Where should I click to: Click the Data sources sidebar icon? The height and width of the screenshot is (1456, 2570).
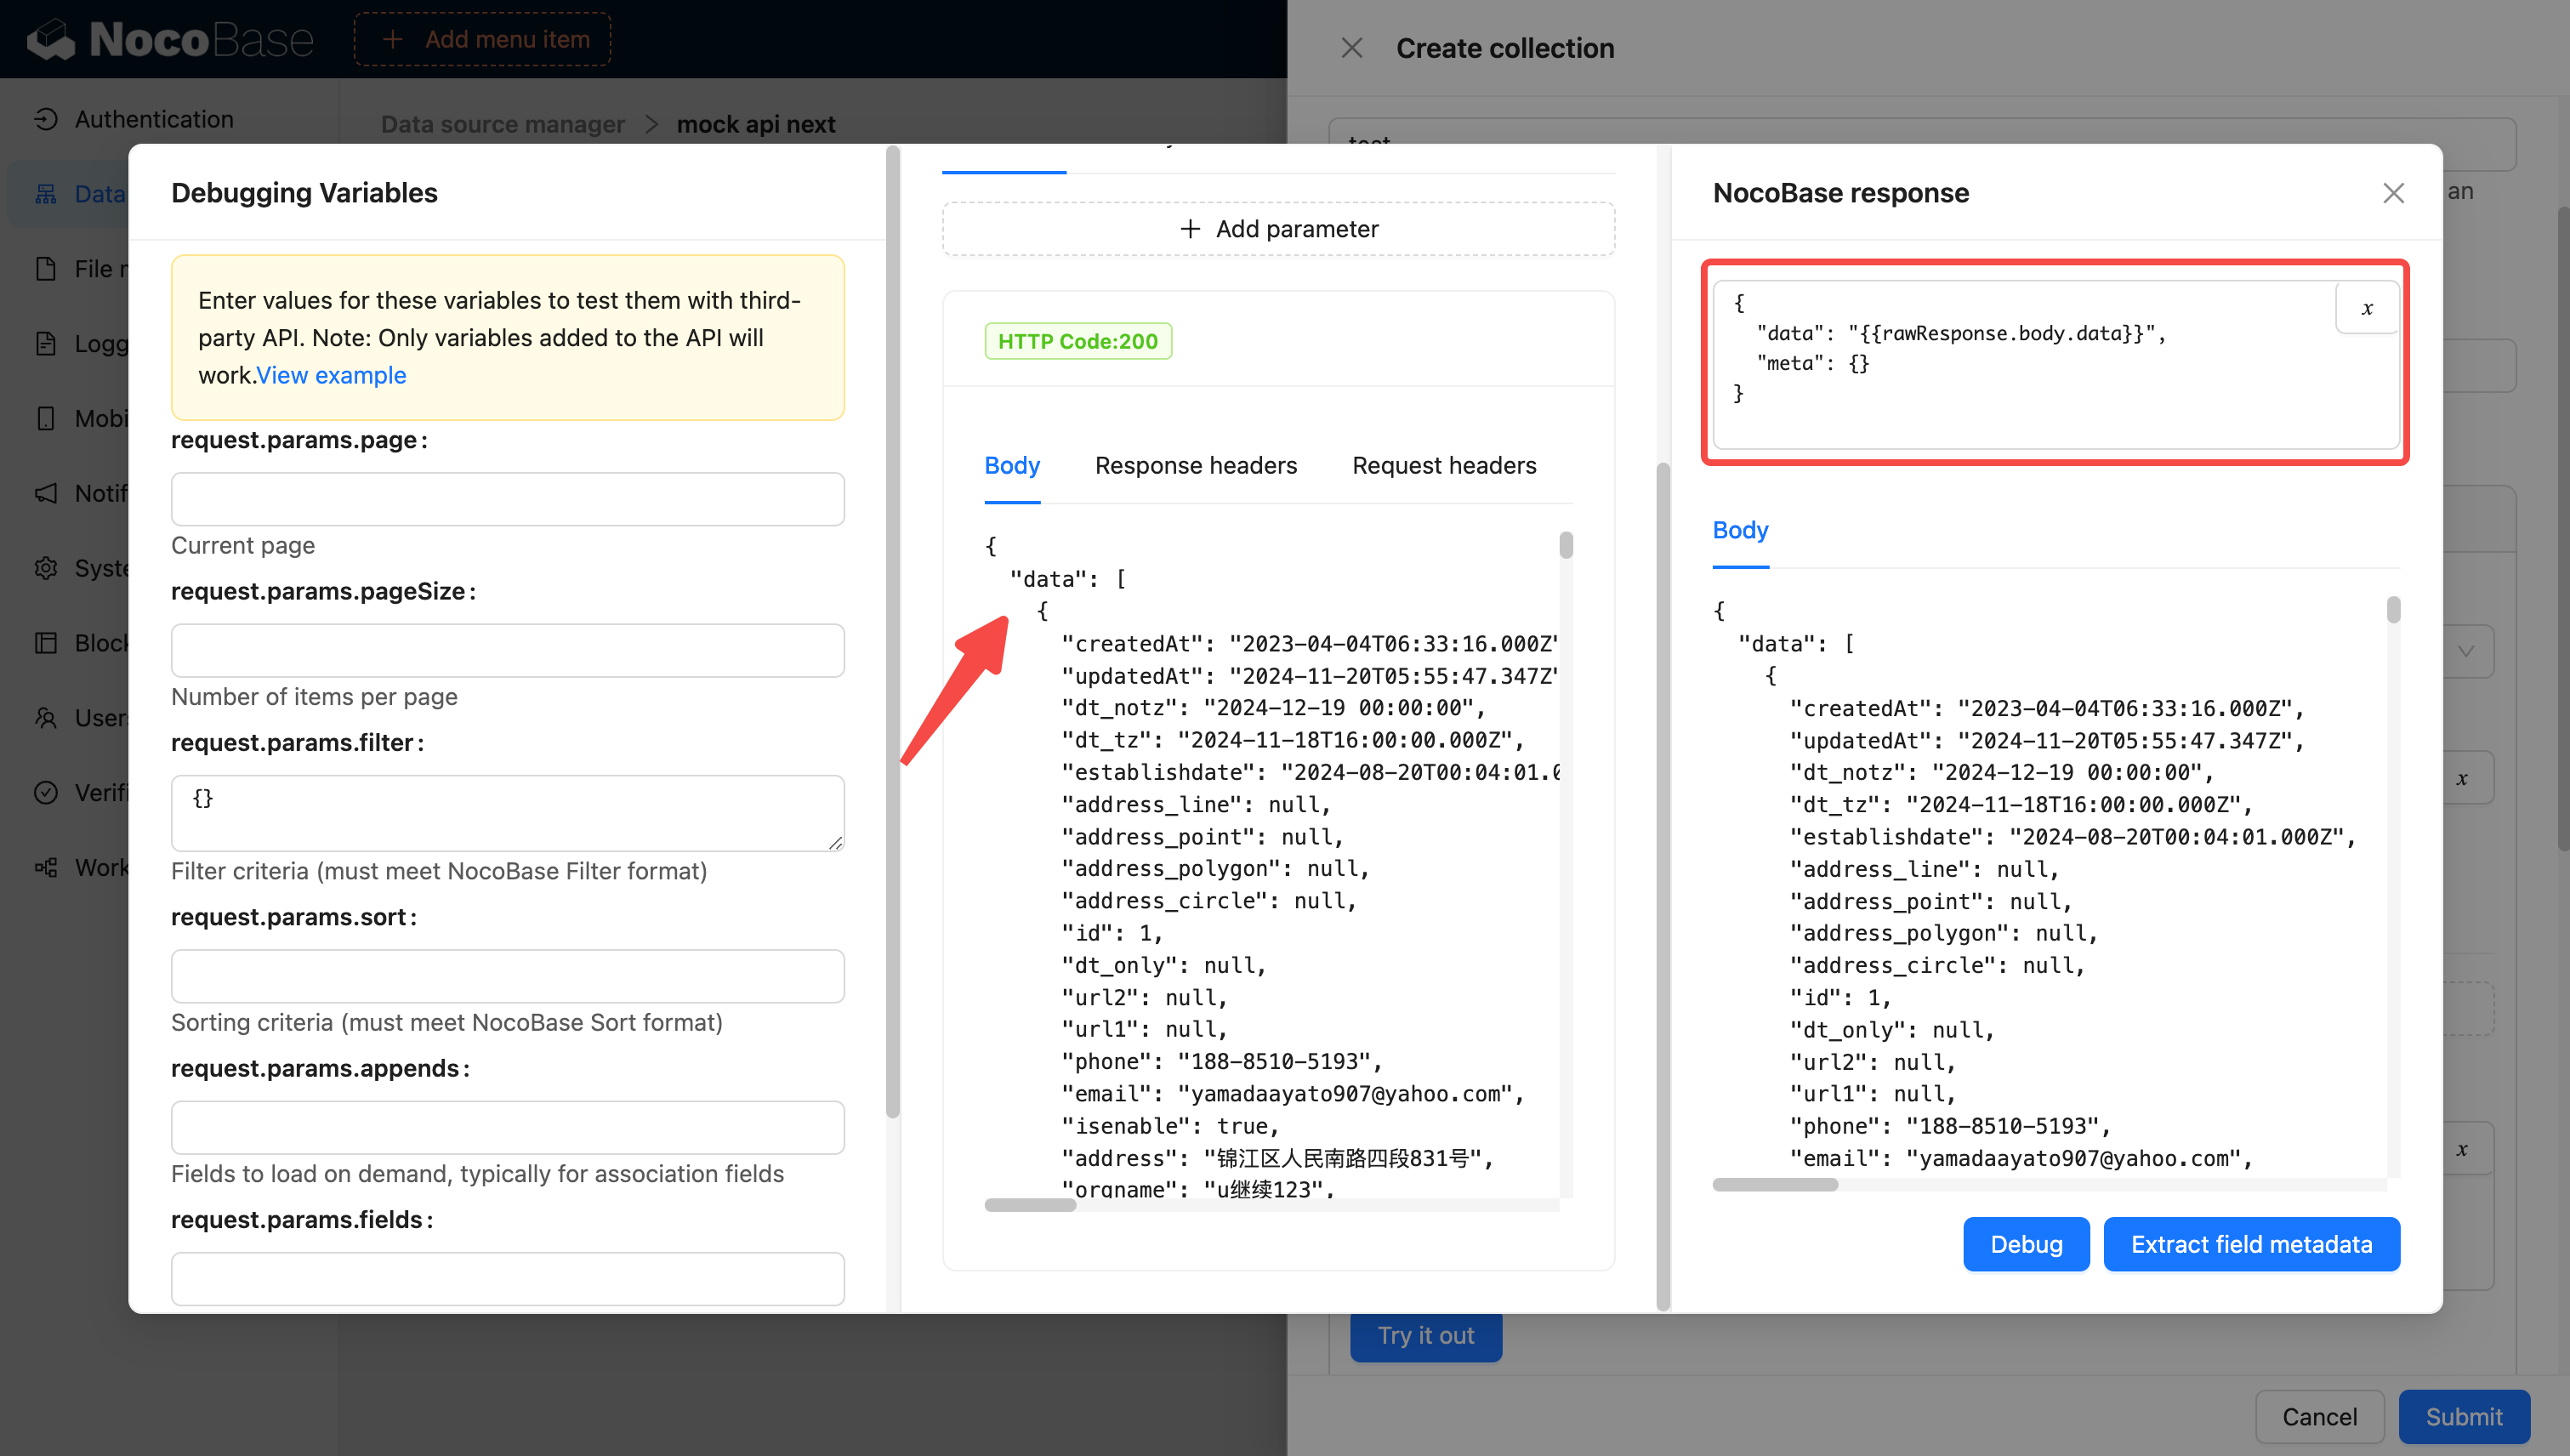tap(46, 194)
